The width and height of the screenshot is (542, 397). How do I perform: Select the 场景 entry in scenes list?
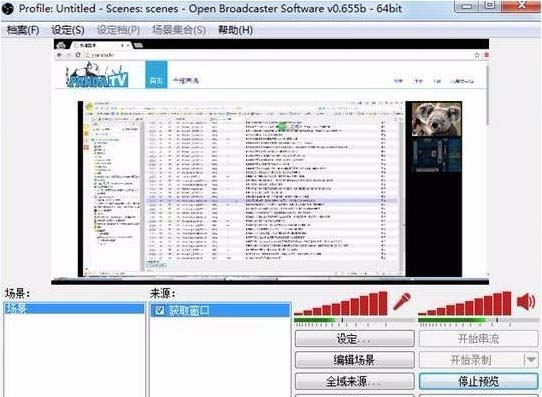pyautogui.click(x=74, y=308)
